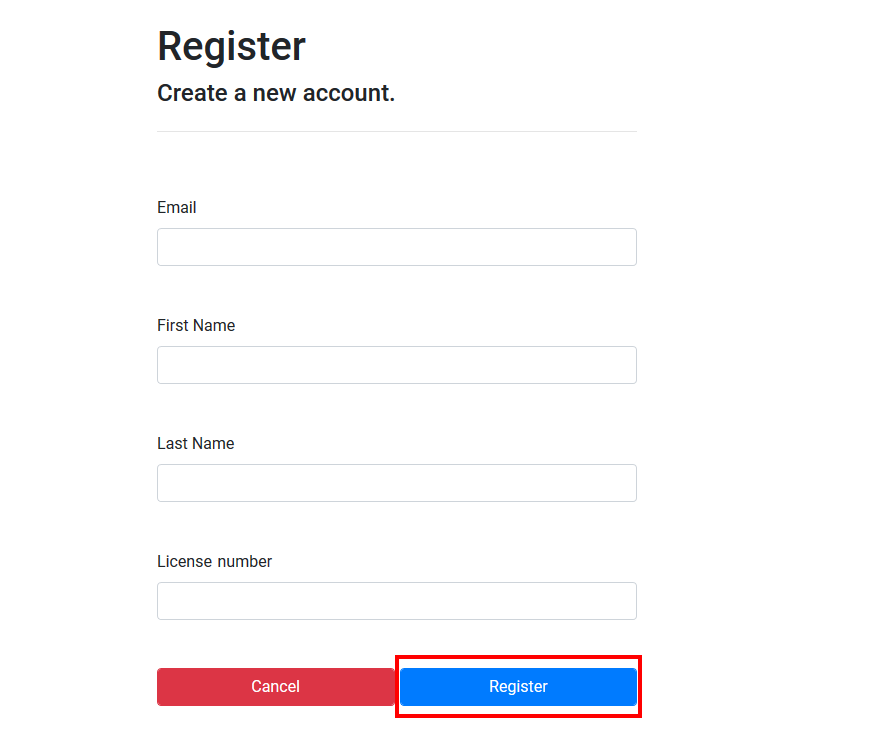Screen dimensions: 873x739
Task: Activate the text box under Last Name
Action: point(396,483)
